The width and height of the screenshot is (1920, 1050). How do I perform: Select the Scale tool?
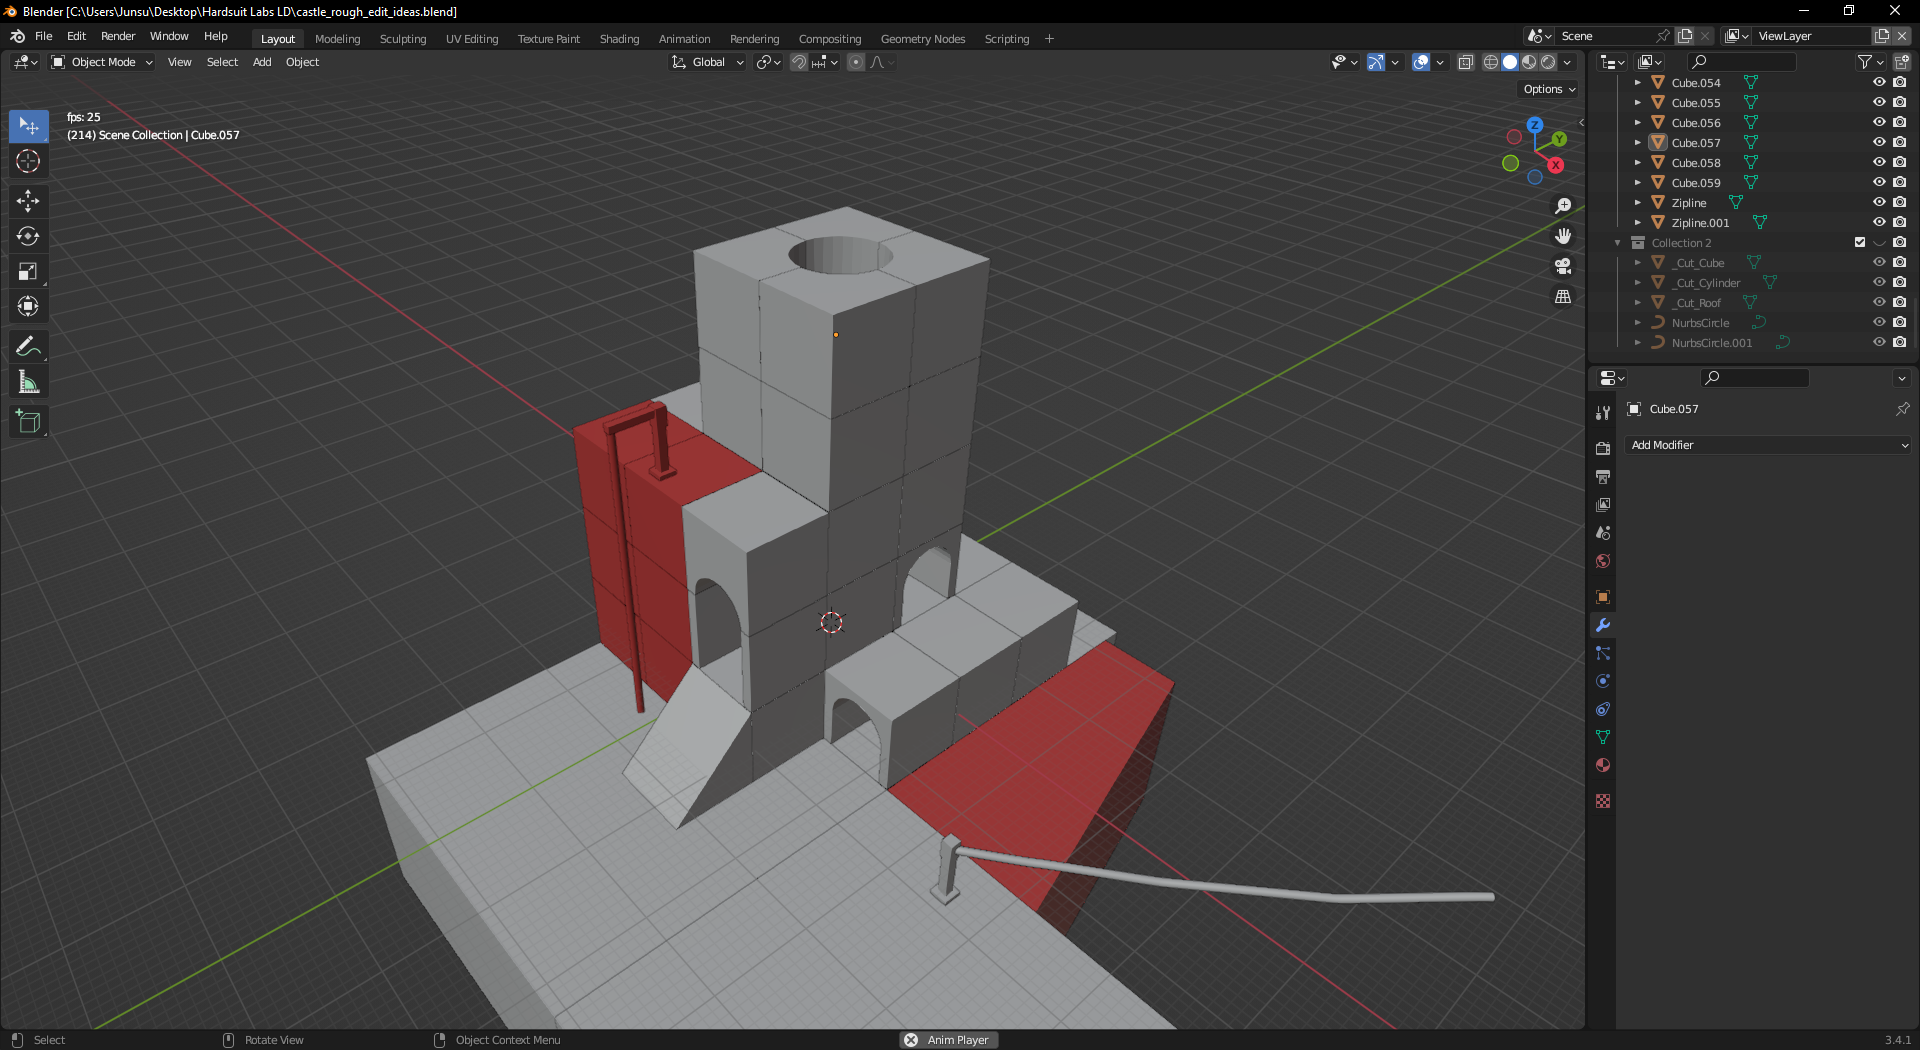[x=28, y=271]
